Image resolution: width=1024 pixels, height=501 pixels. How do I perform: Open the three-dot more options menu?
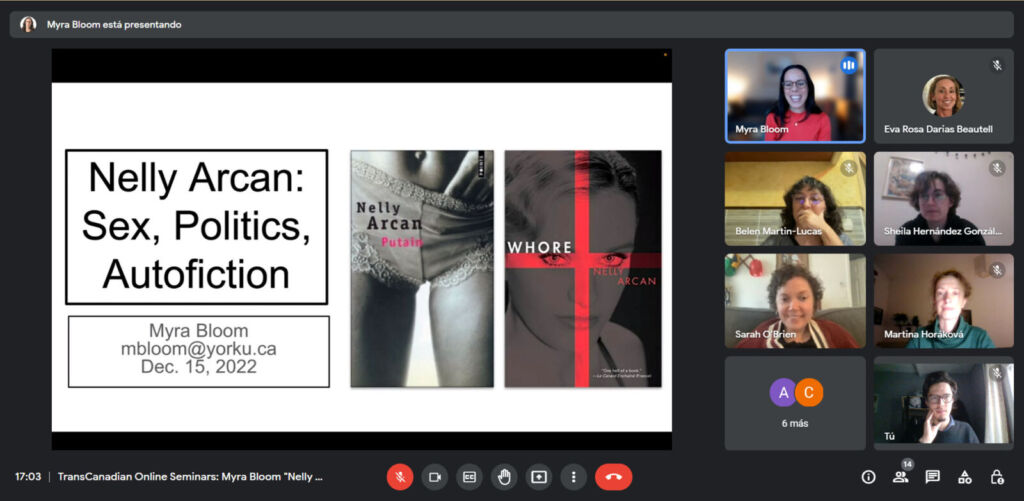(x=573, y=477)
